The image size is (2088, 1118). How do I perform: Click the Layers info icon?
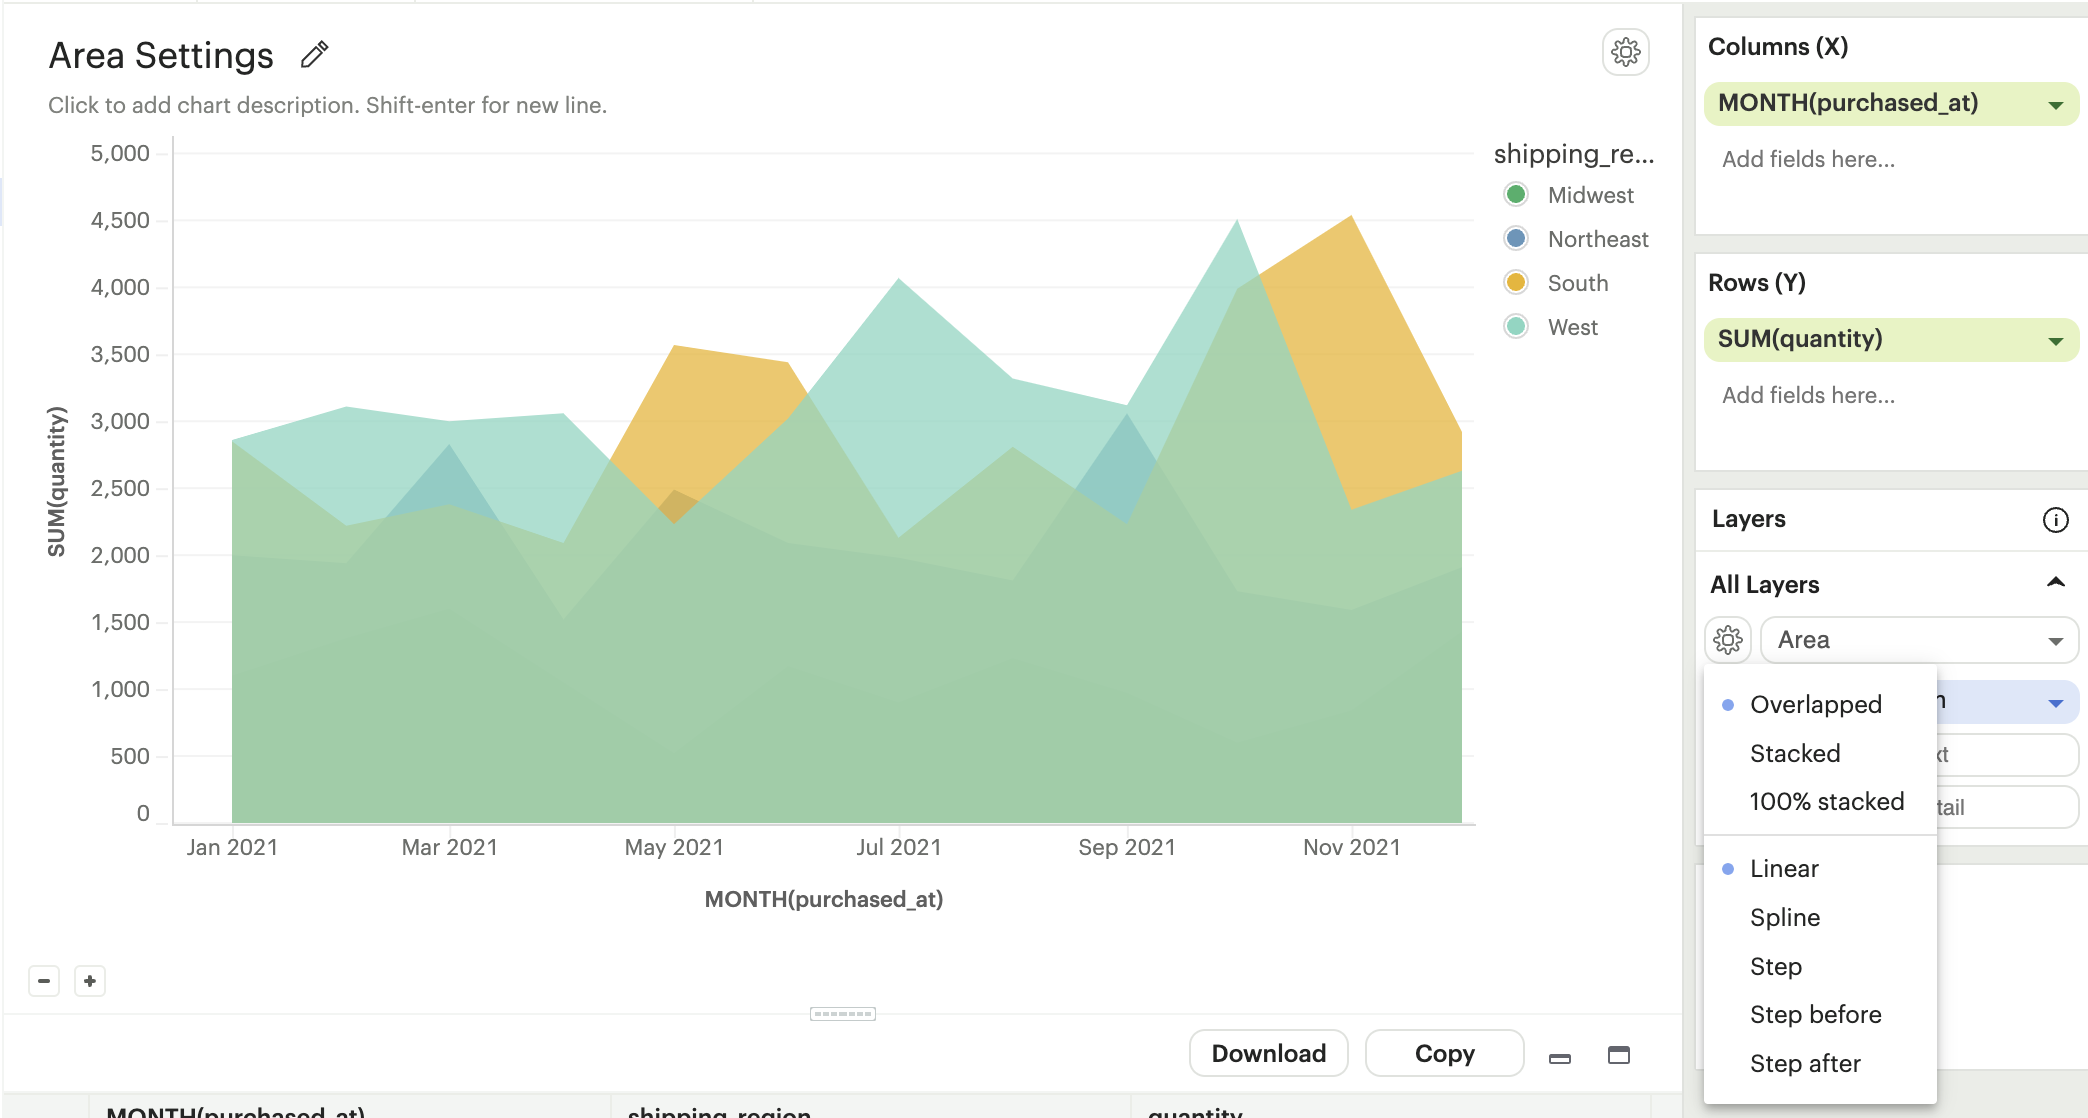(x=2055, y=520)
